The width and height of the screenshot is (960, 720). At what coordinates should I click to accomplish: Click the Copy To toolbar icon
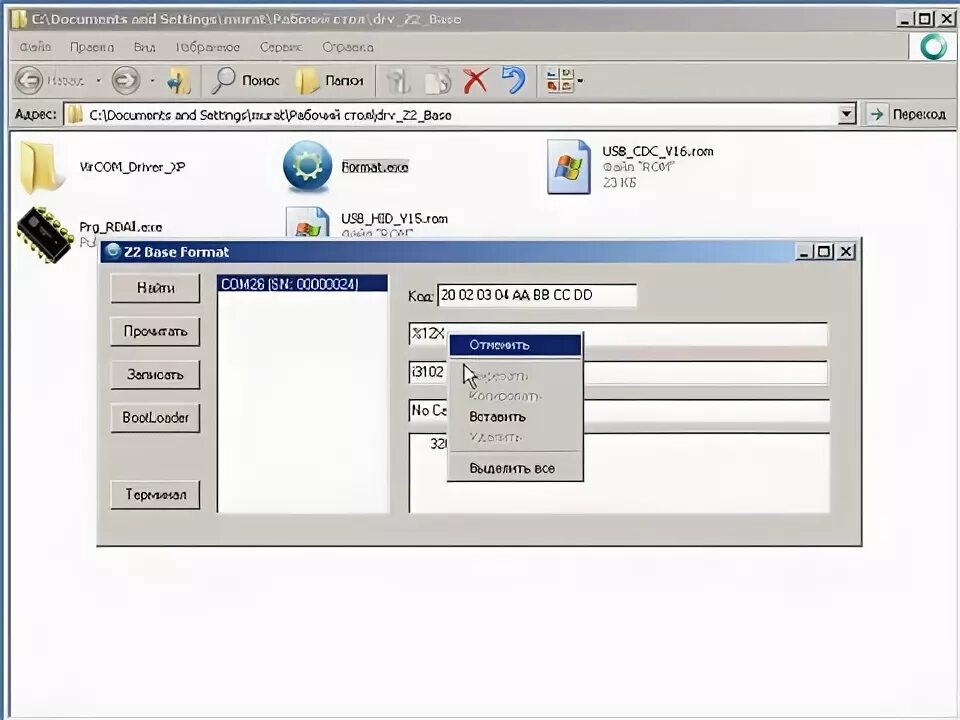pyautogui.click(x=438, y=81)
